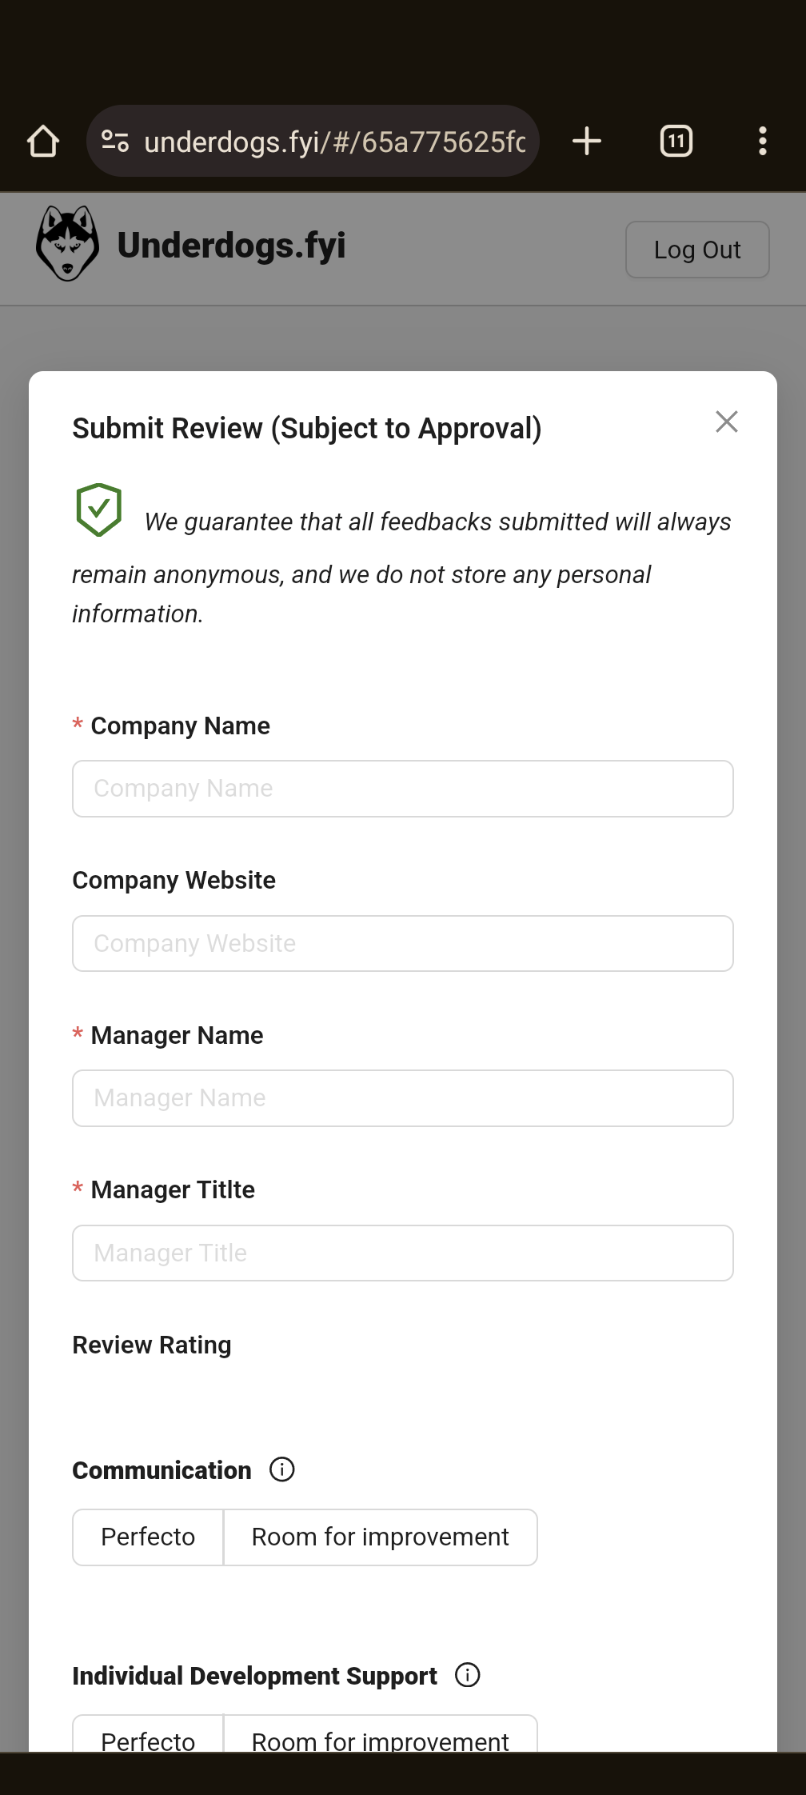Show info for Communication rating
Screen dimensions: 806x1795
[x=282, y=1469]
